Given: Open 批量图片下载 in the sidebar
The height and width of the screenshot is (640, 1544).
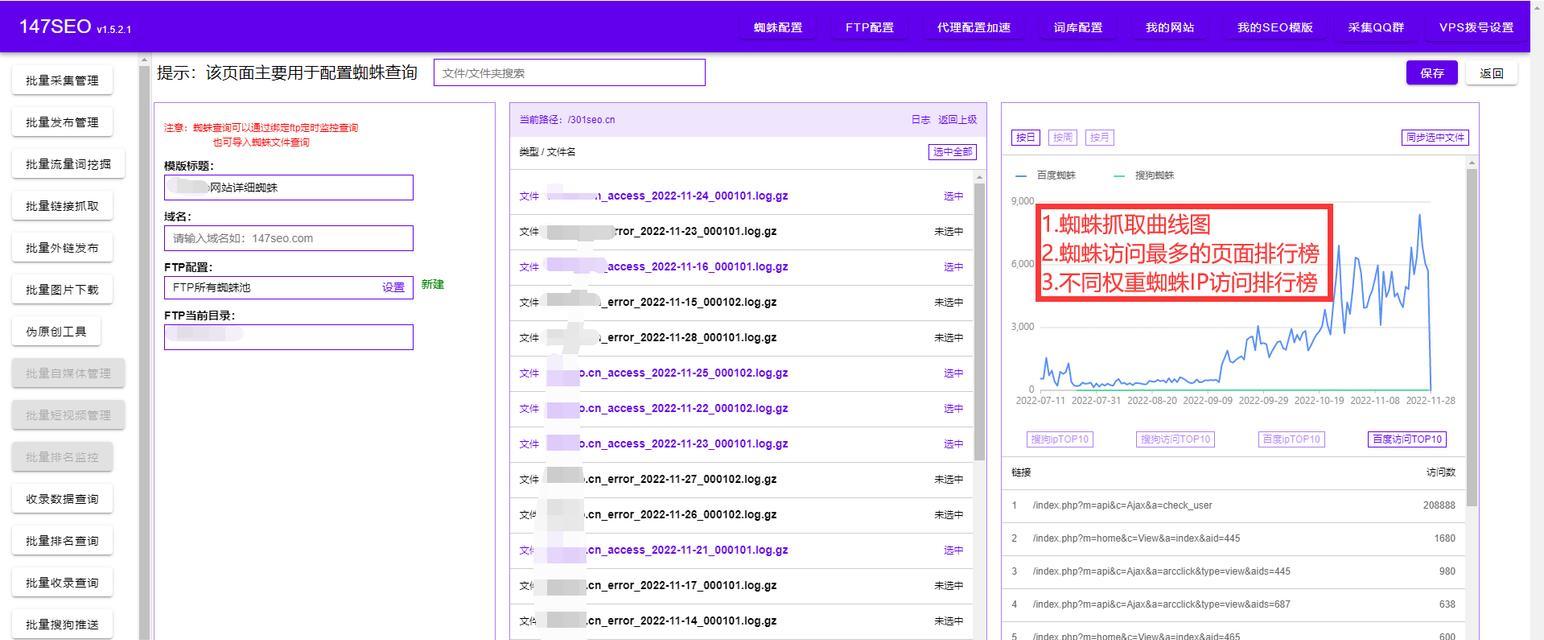Looking at the screenshot, I should 62,291.
